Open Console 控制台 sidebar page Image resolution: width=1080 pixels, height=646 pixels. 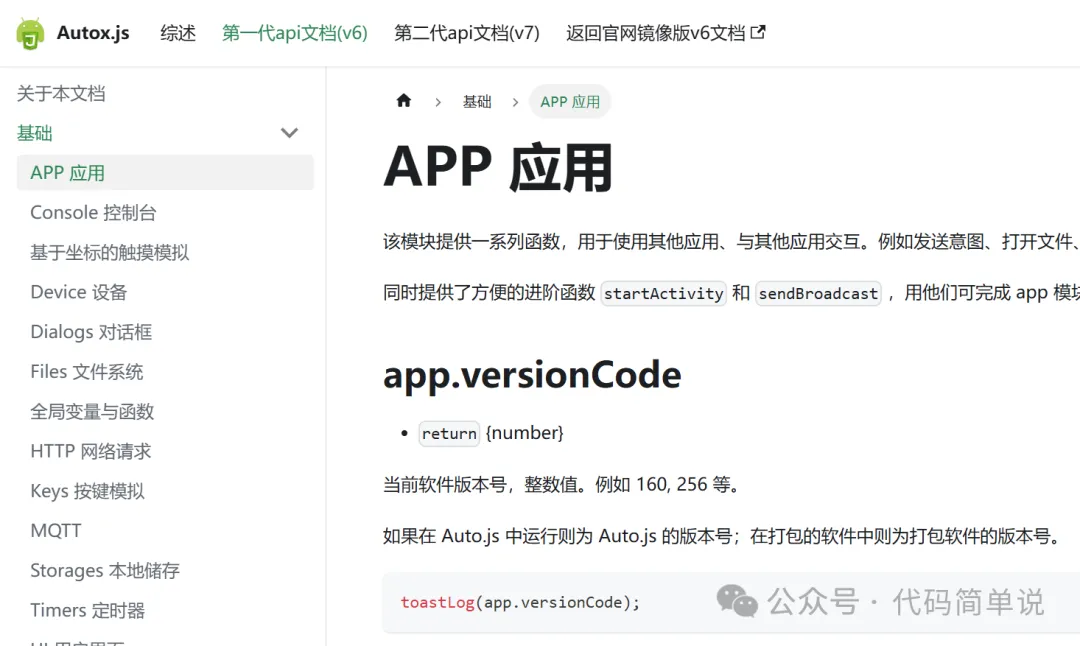(94, 213)
